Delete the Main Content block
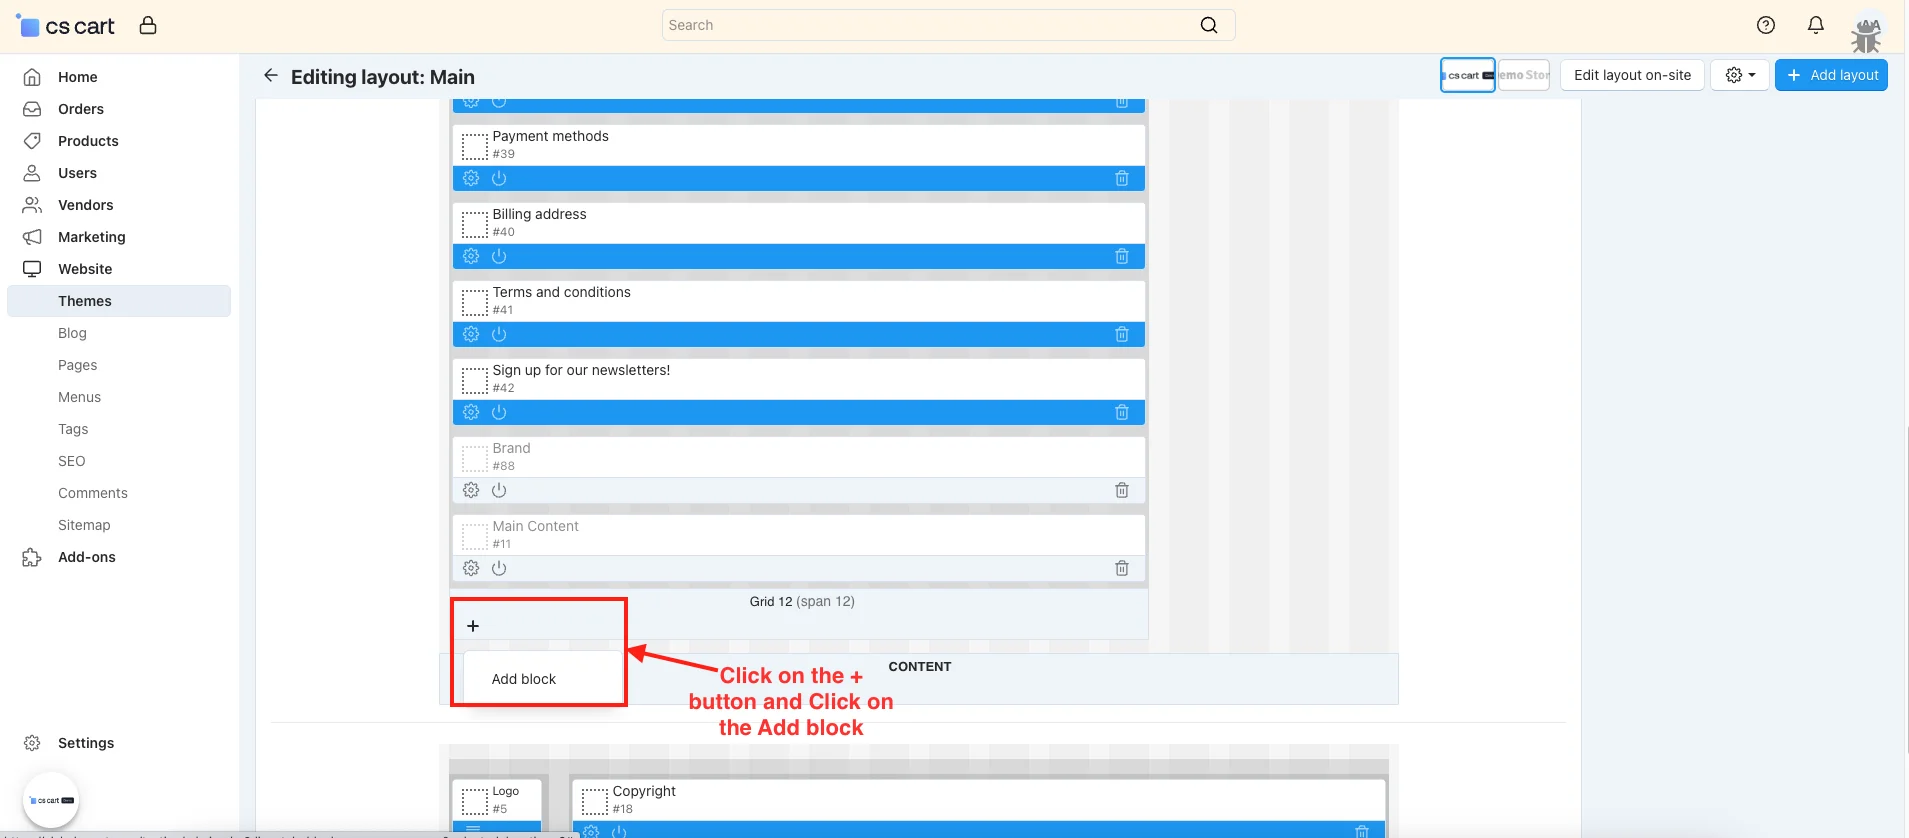This screenshot has height=838, width=1909. pos(1121,568)
